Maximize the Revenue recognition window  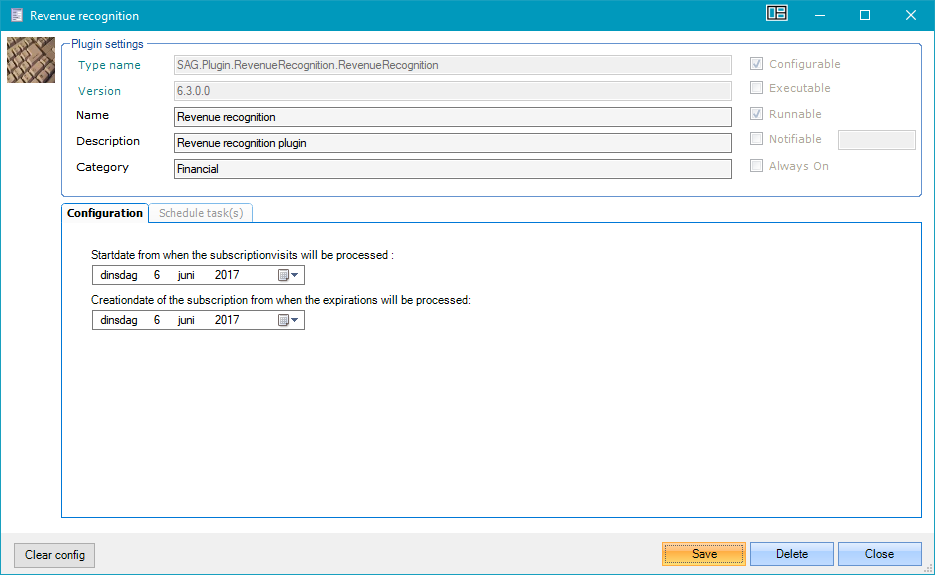(x=865, y=15)
